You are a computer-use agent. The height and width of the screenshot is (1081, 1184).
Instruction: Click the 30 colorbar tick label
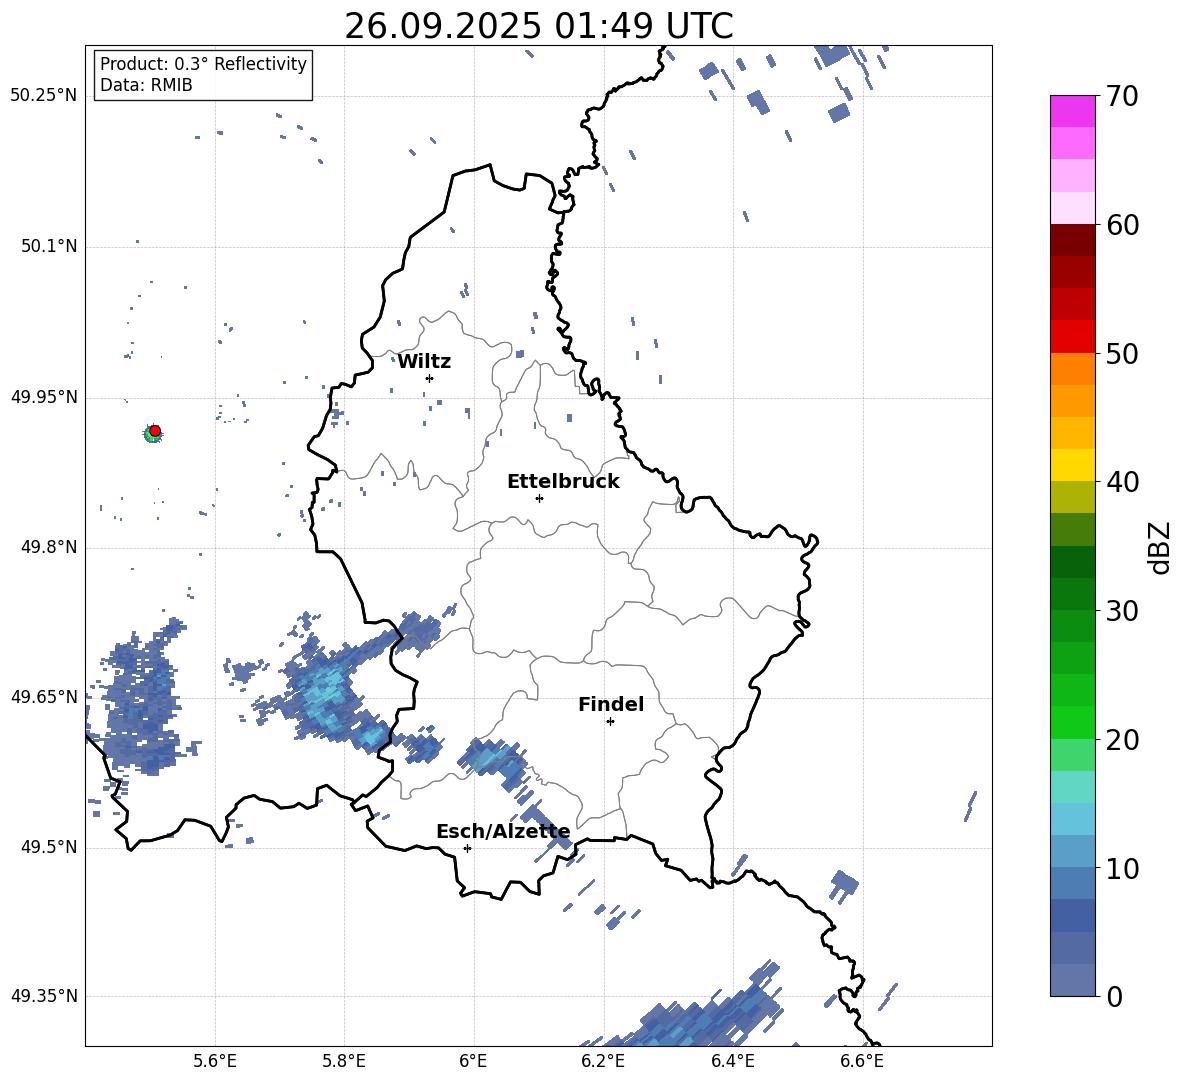(1122, 611)
